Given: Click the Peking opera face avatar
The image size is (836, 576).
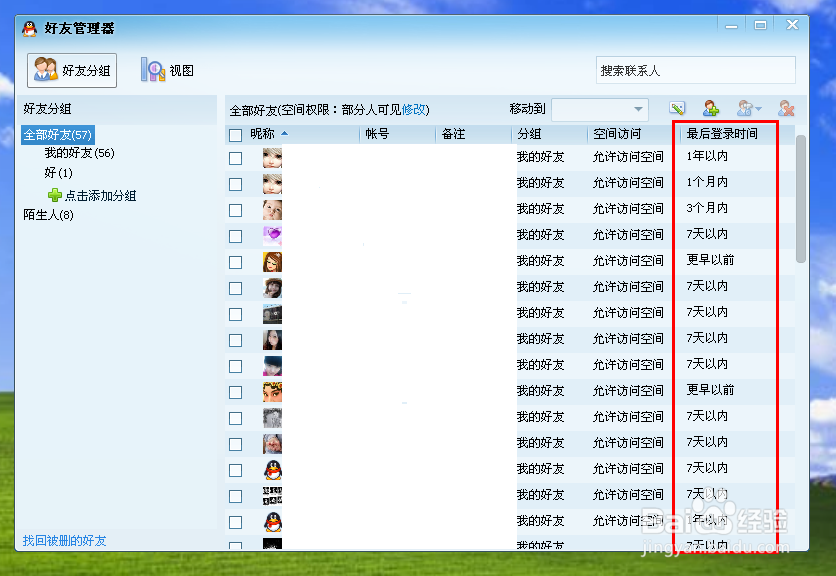Looking at the screenshot, I should pos(272,392).
